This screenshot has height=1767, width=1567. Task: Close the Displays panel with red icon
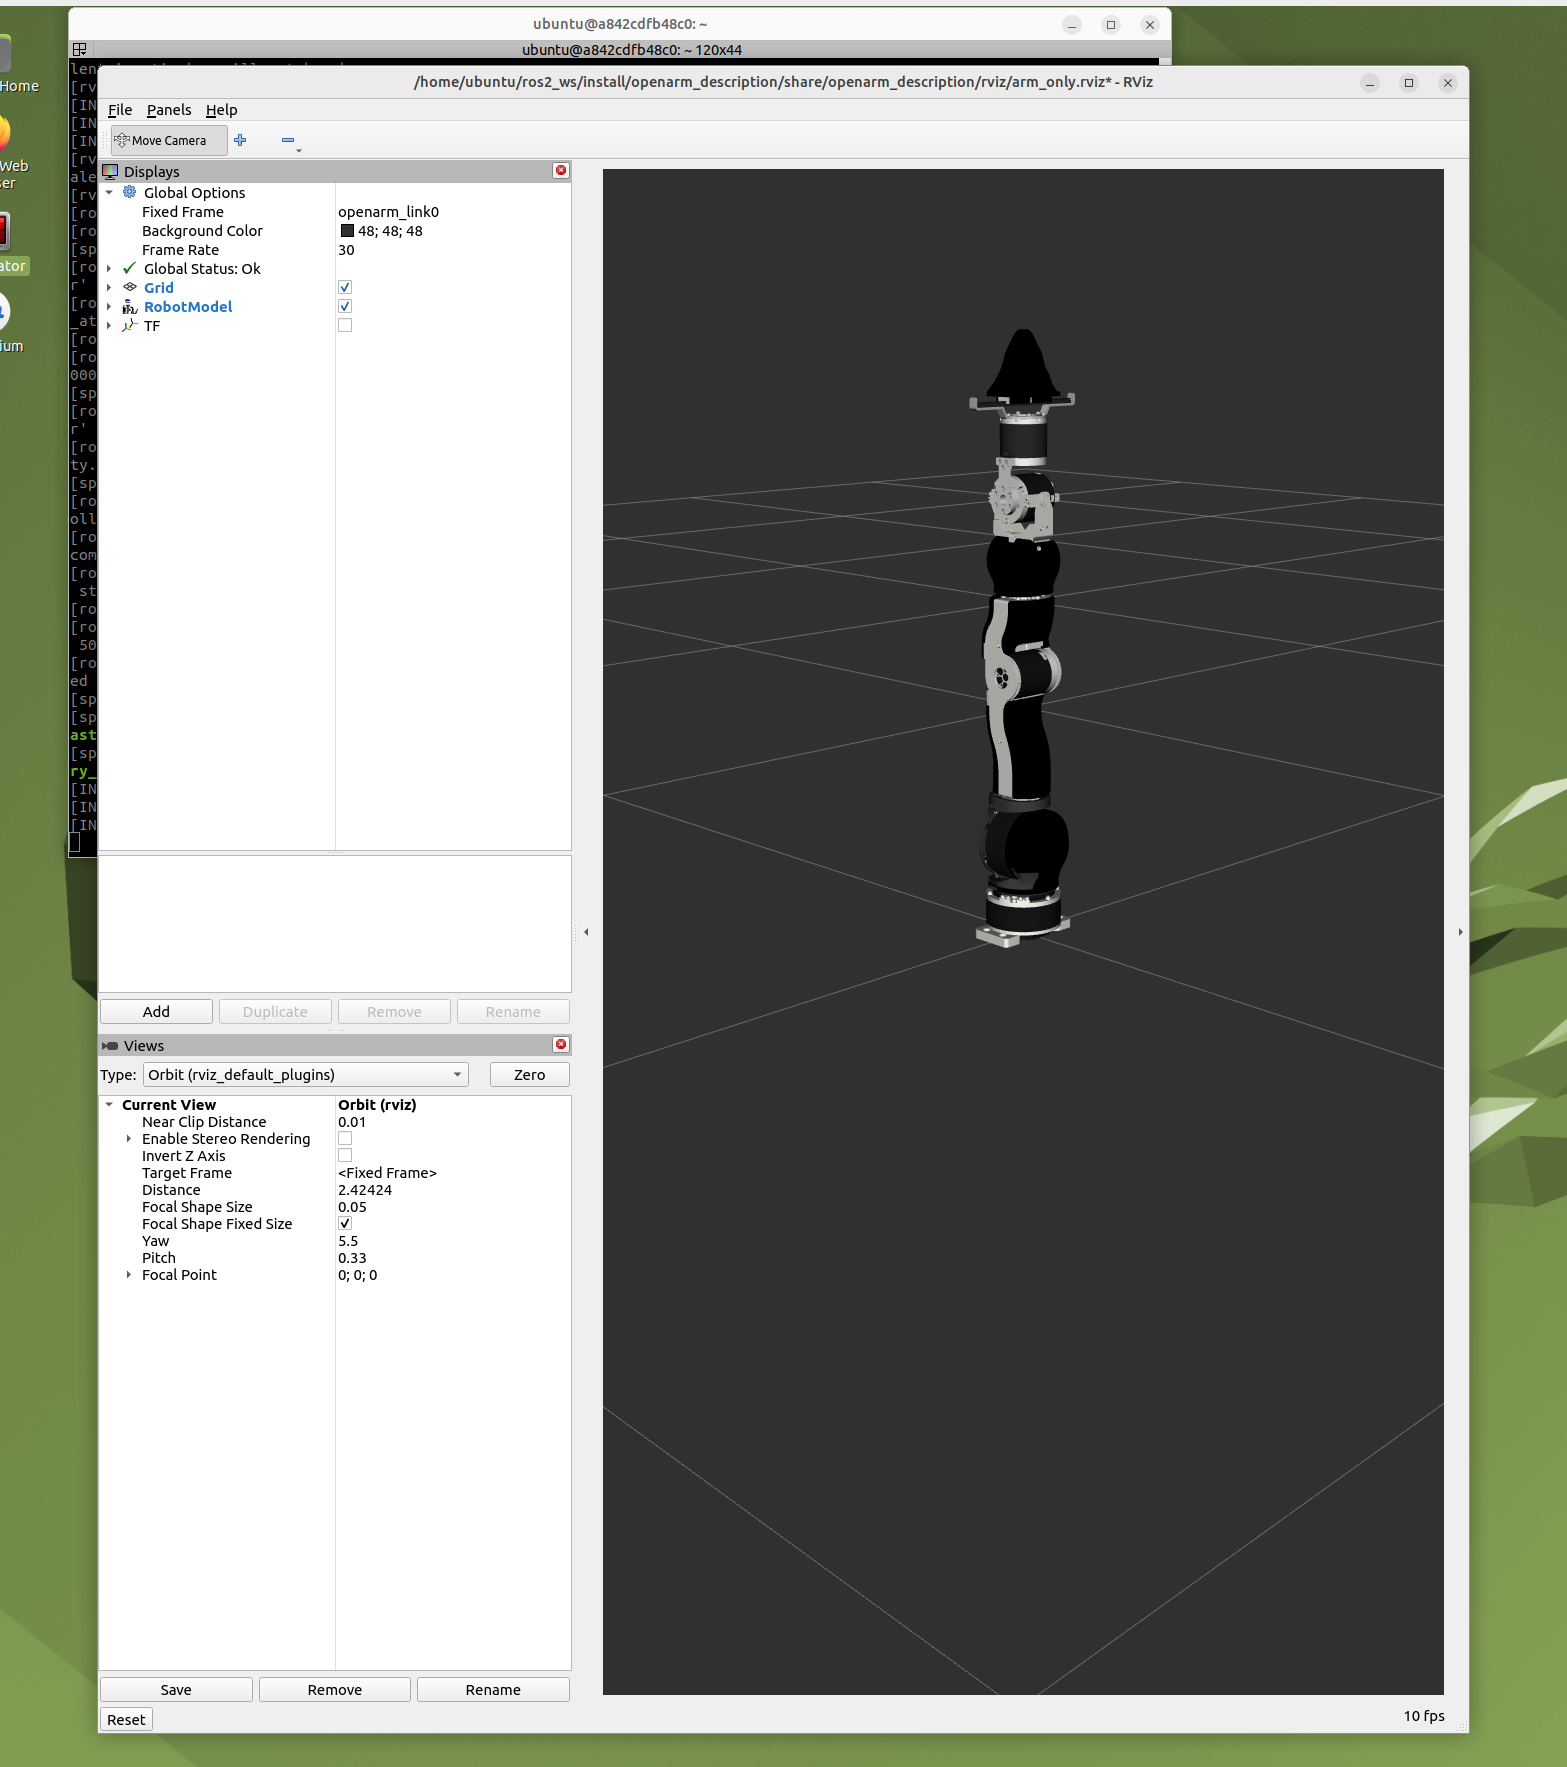pos(561,171)
